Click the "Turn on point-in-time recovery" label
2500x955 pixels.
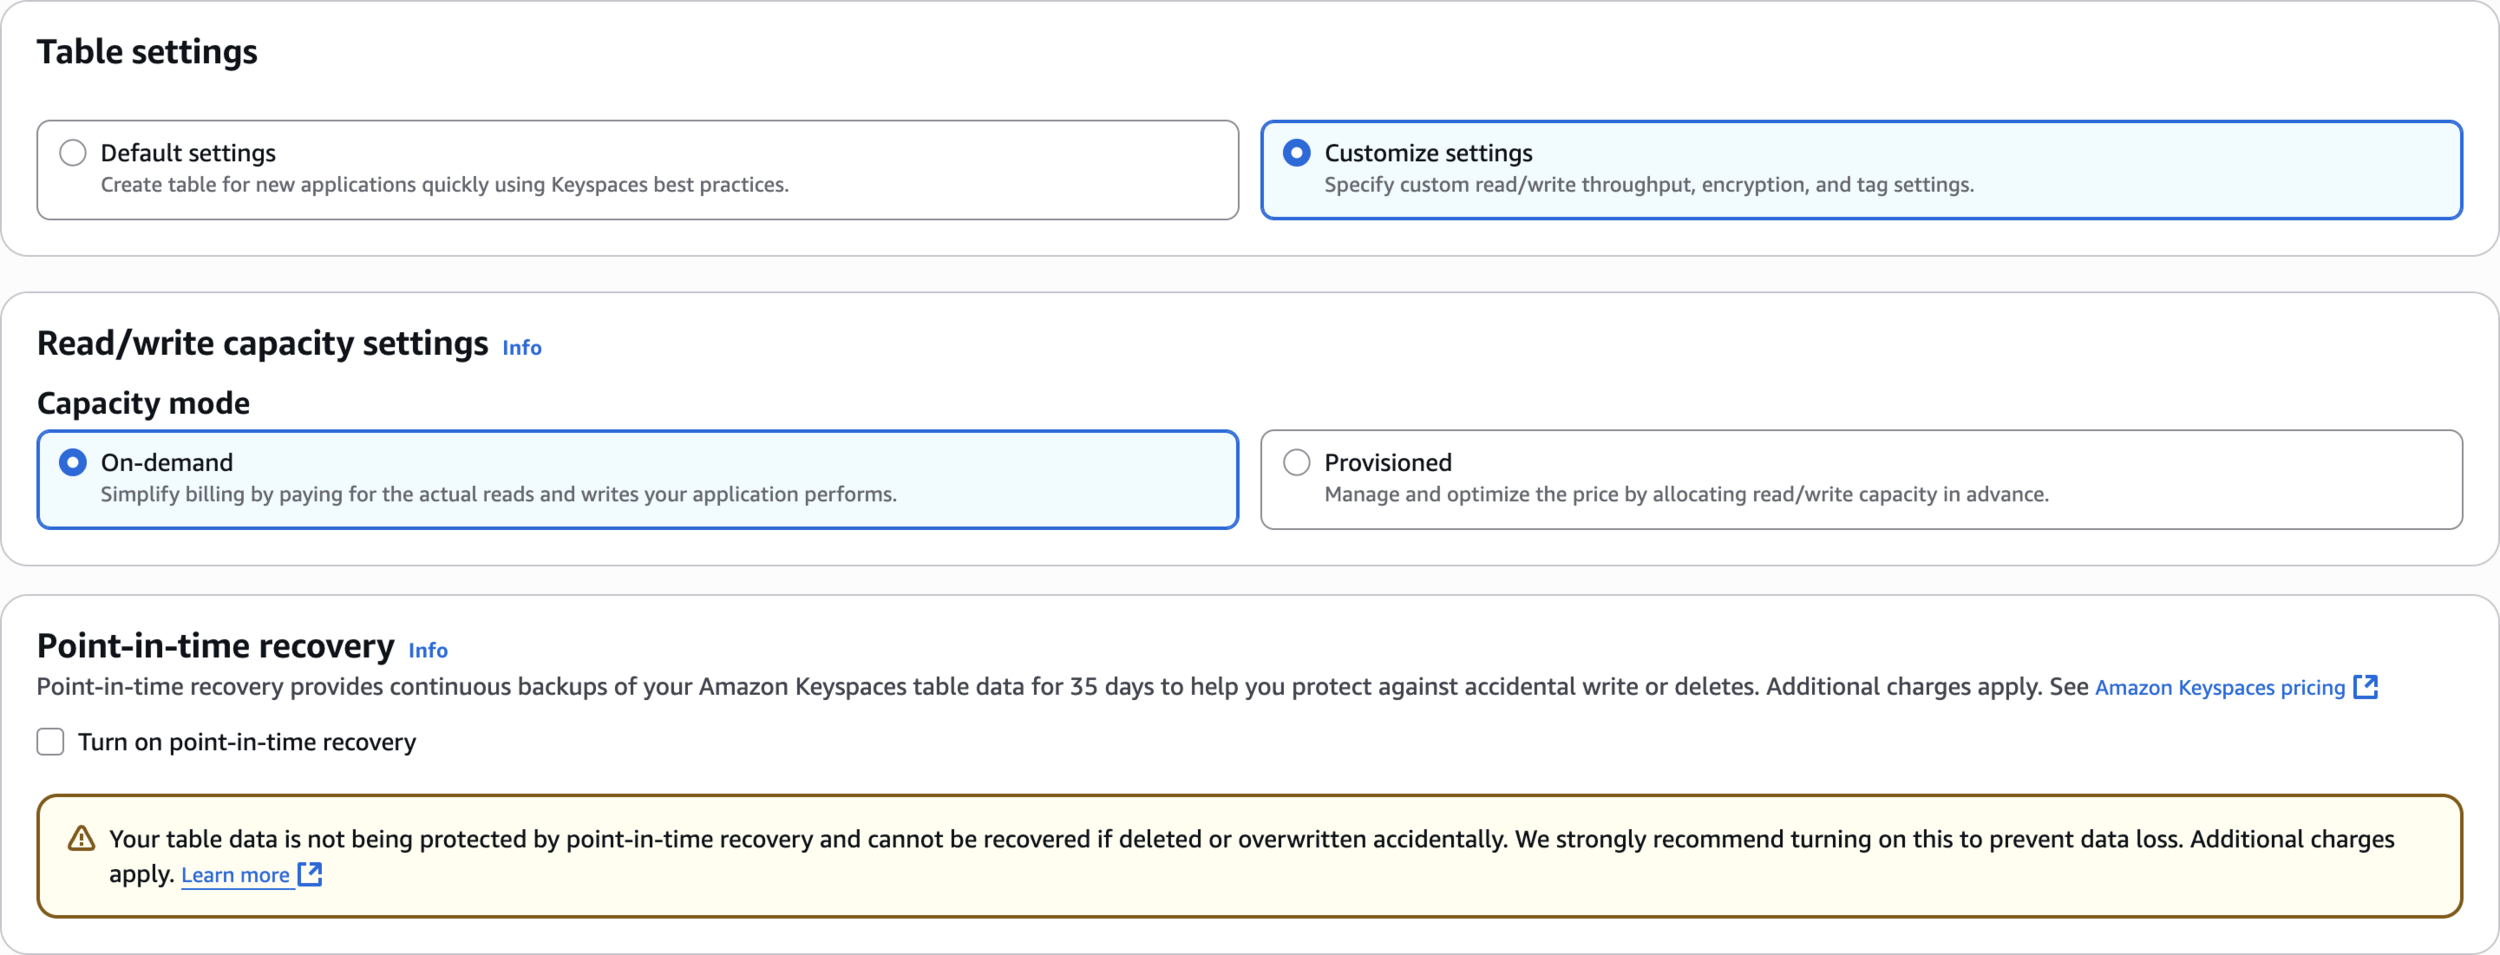(247, 742)
